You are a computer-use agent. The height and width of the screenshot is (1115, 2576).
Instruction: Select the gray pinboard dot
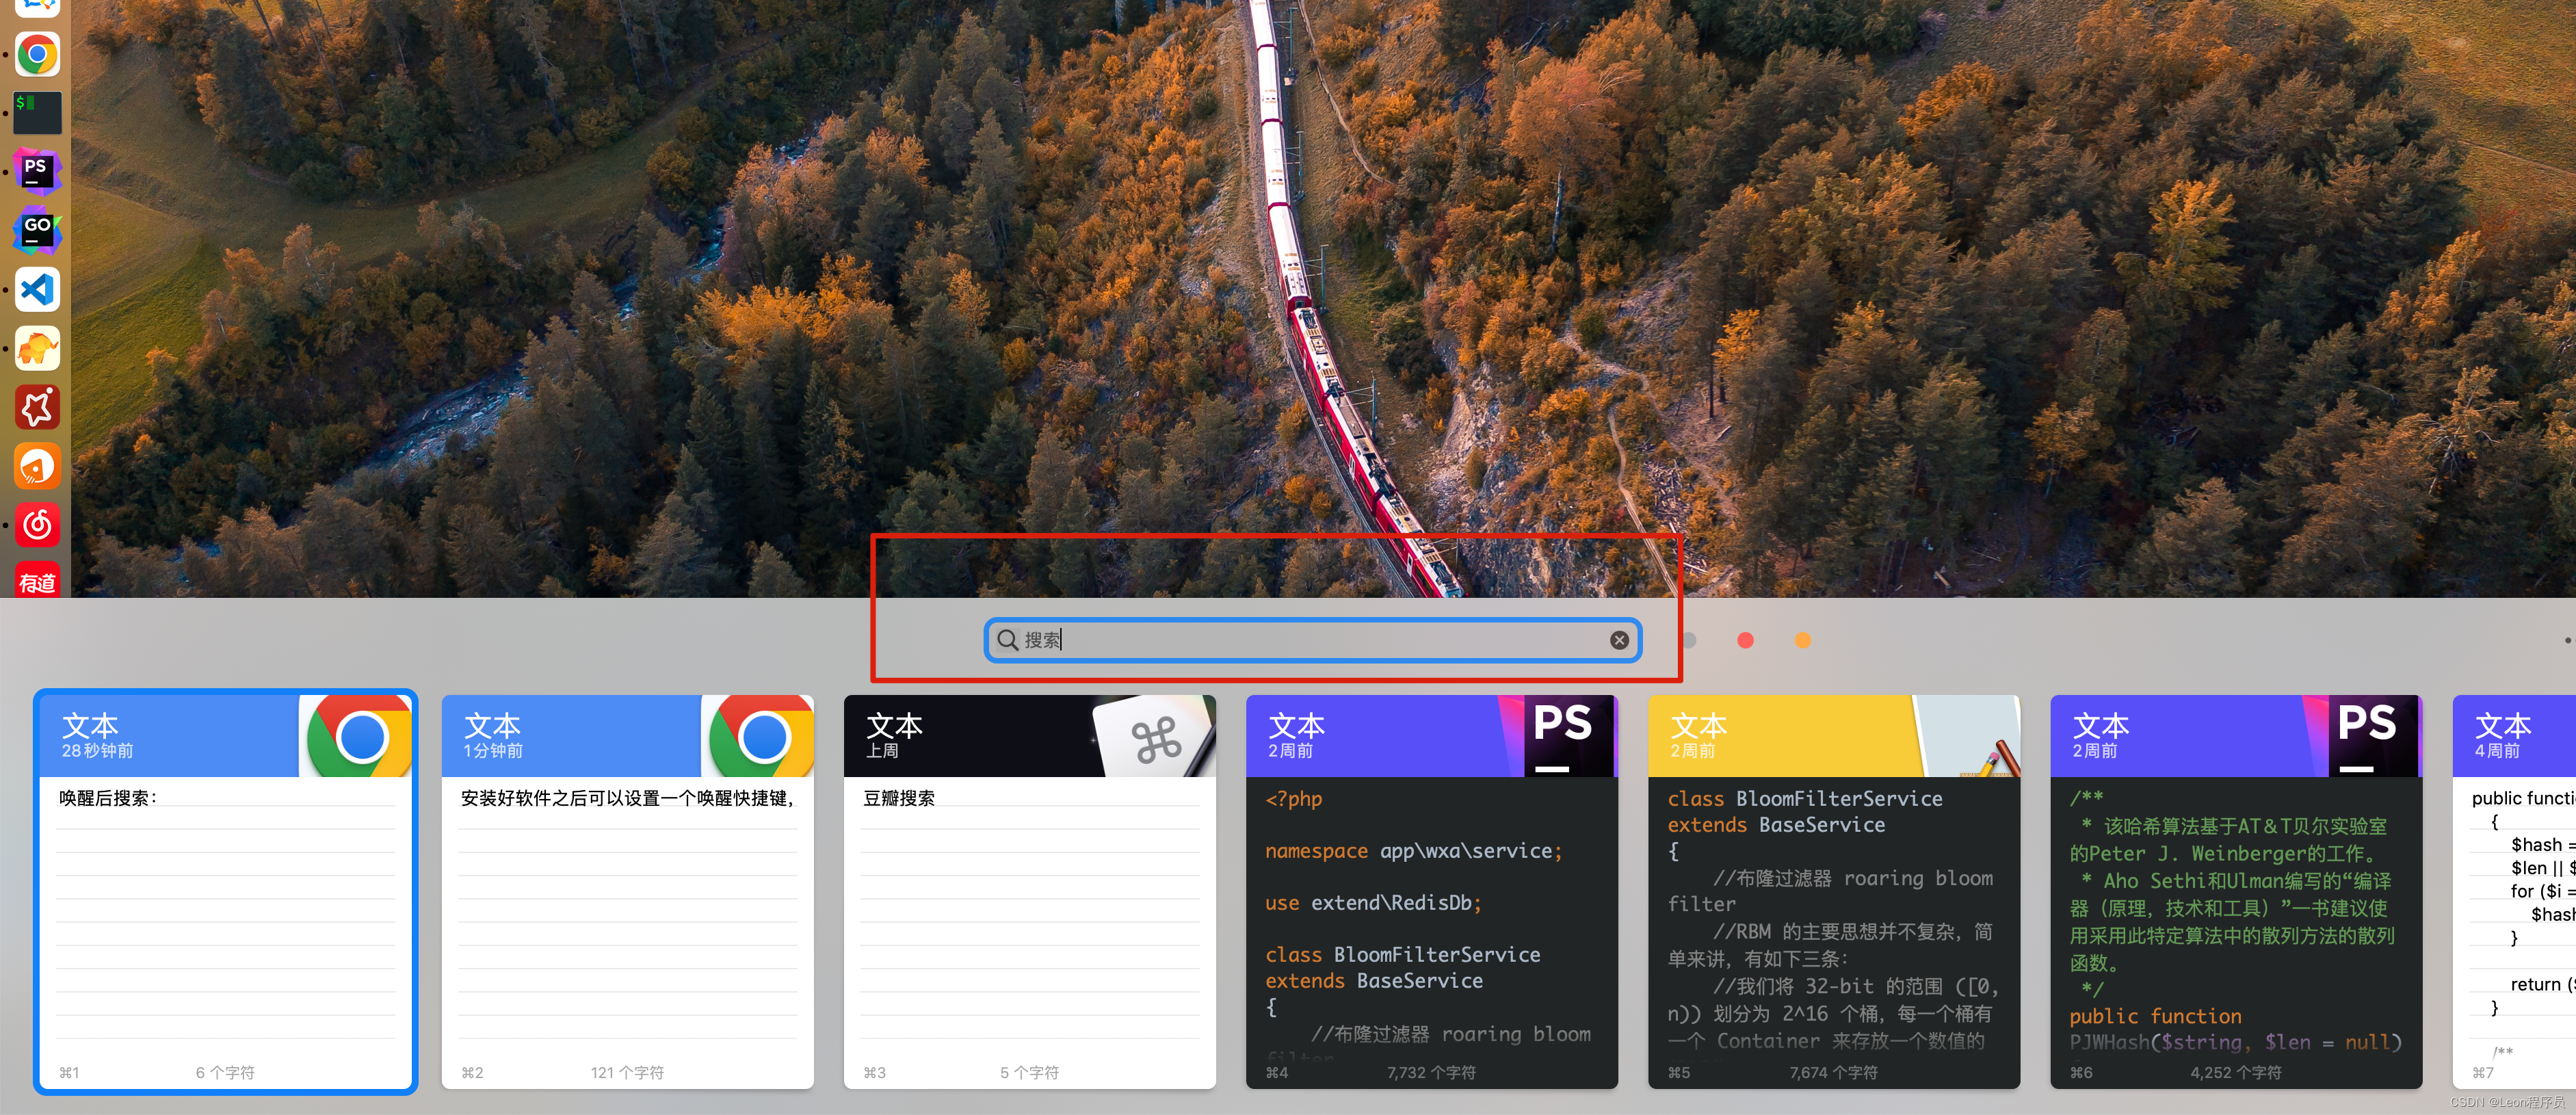1689,640
